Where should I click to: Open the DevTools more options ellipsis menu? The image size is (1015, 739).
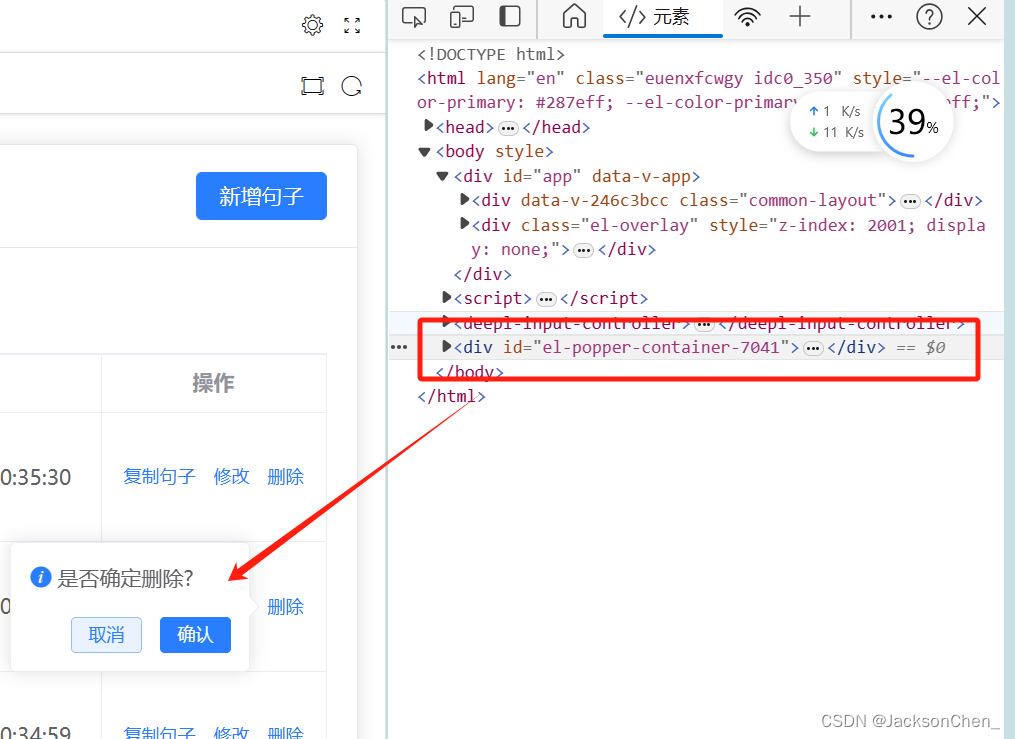881,17
